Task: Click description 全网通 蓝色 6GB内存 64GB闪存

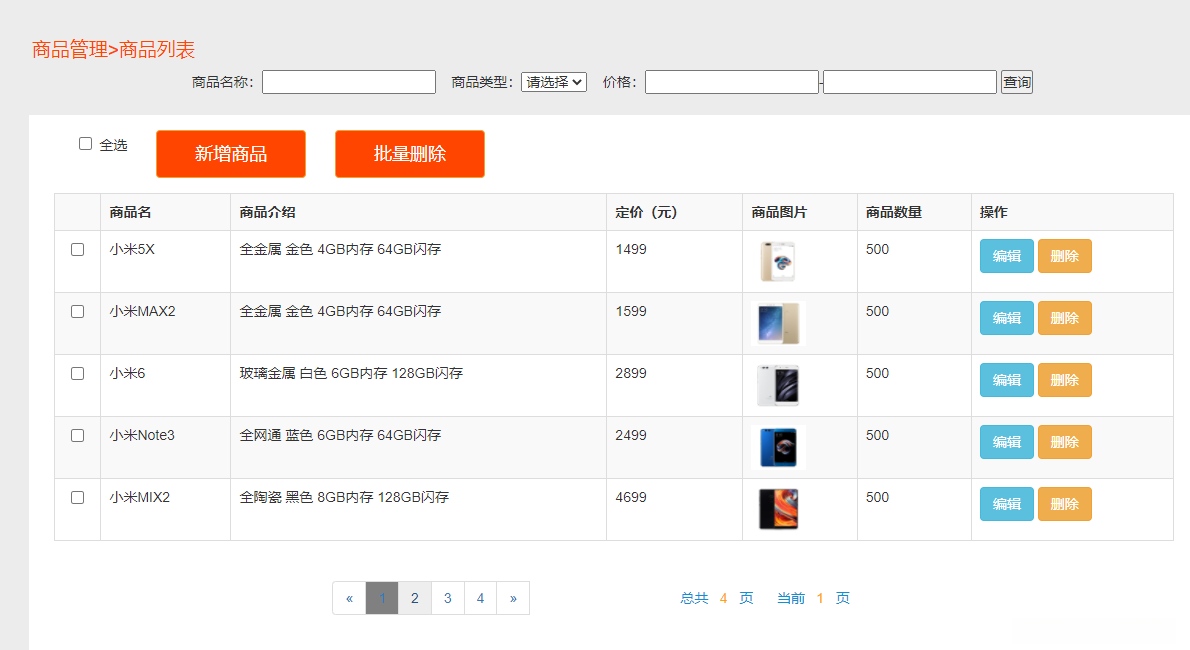Action: pyautogui.click(x=340, y=435)
